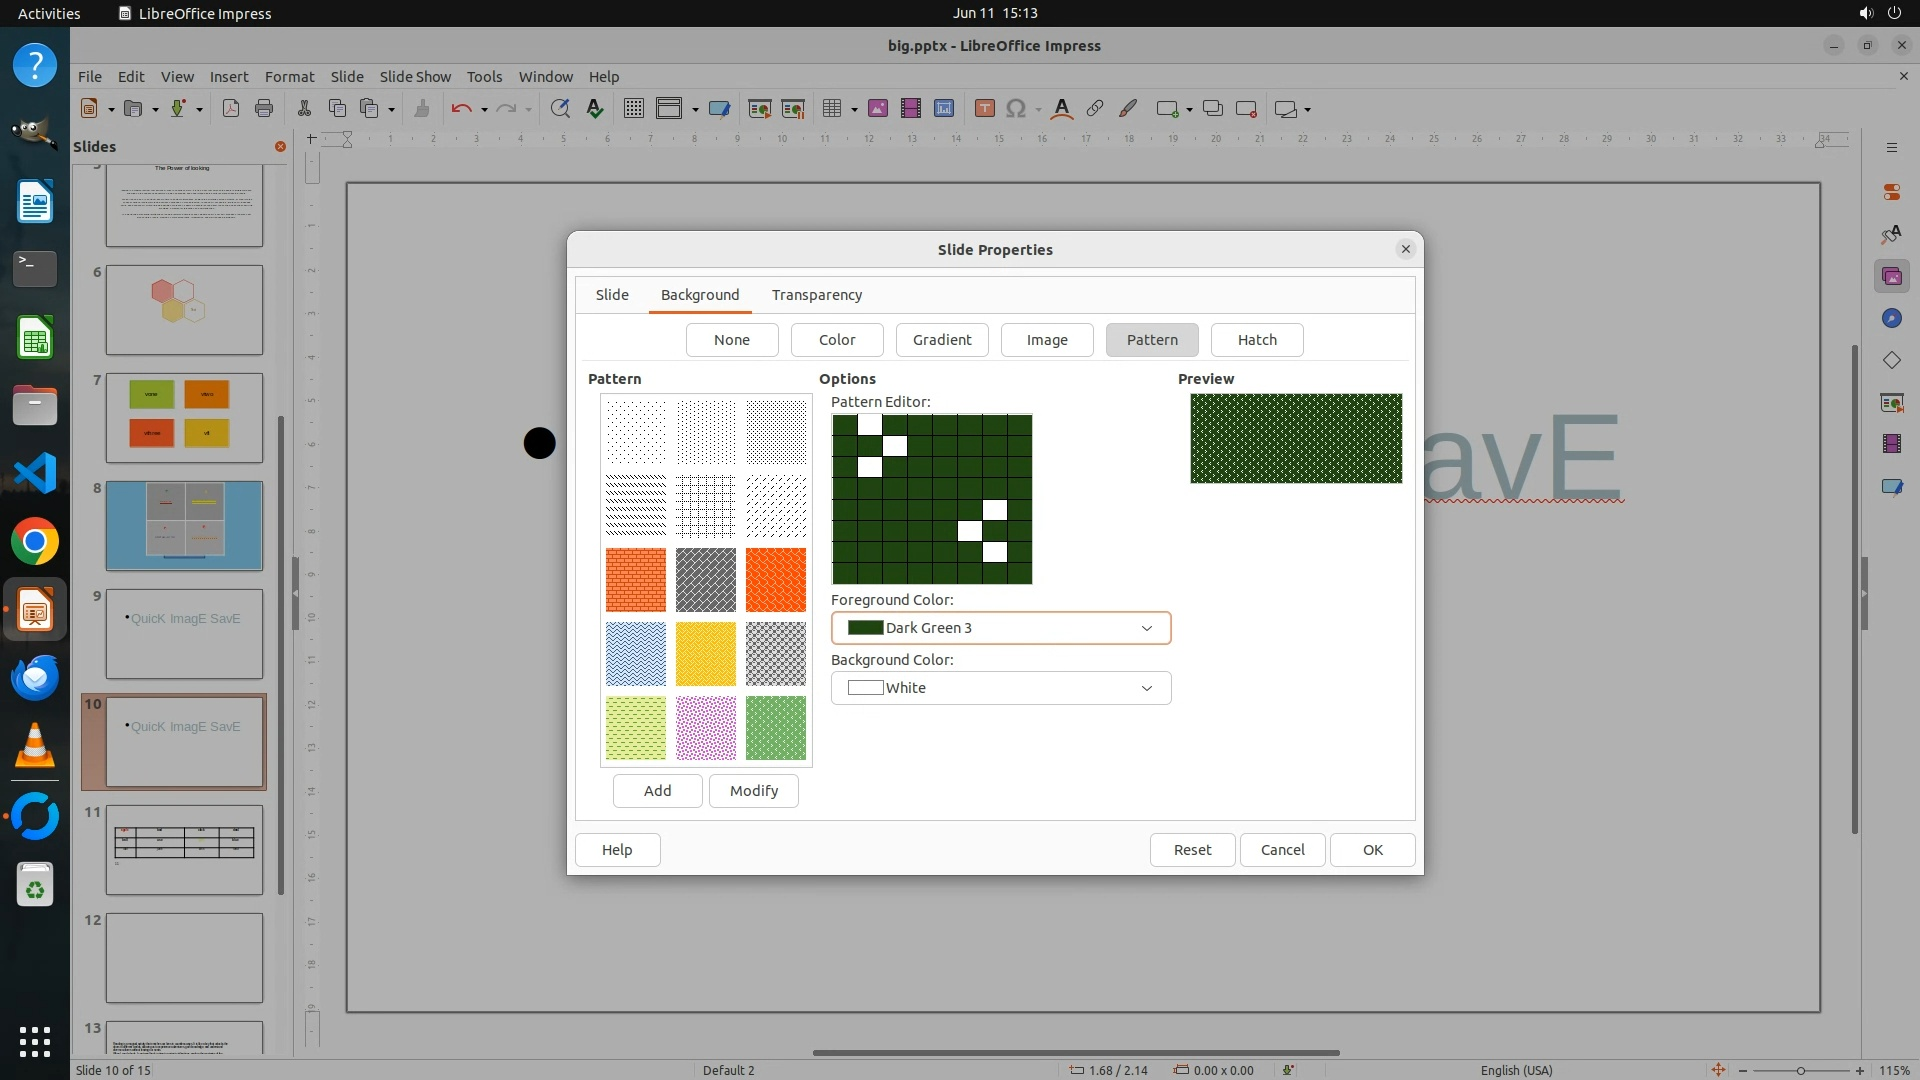This screenshot has height=1080, width=1920.
Task: Set background fill to None
Action: click(x=732, y=340)
